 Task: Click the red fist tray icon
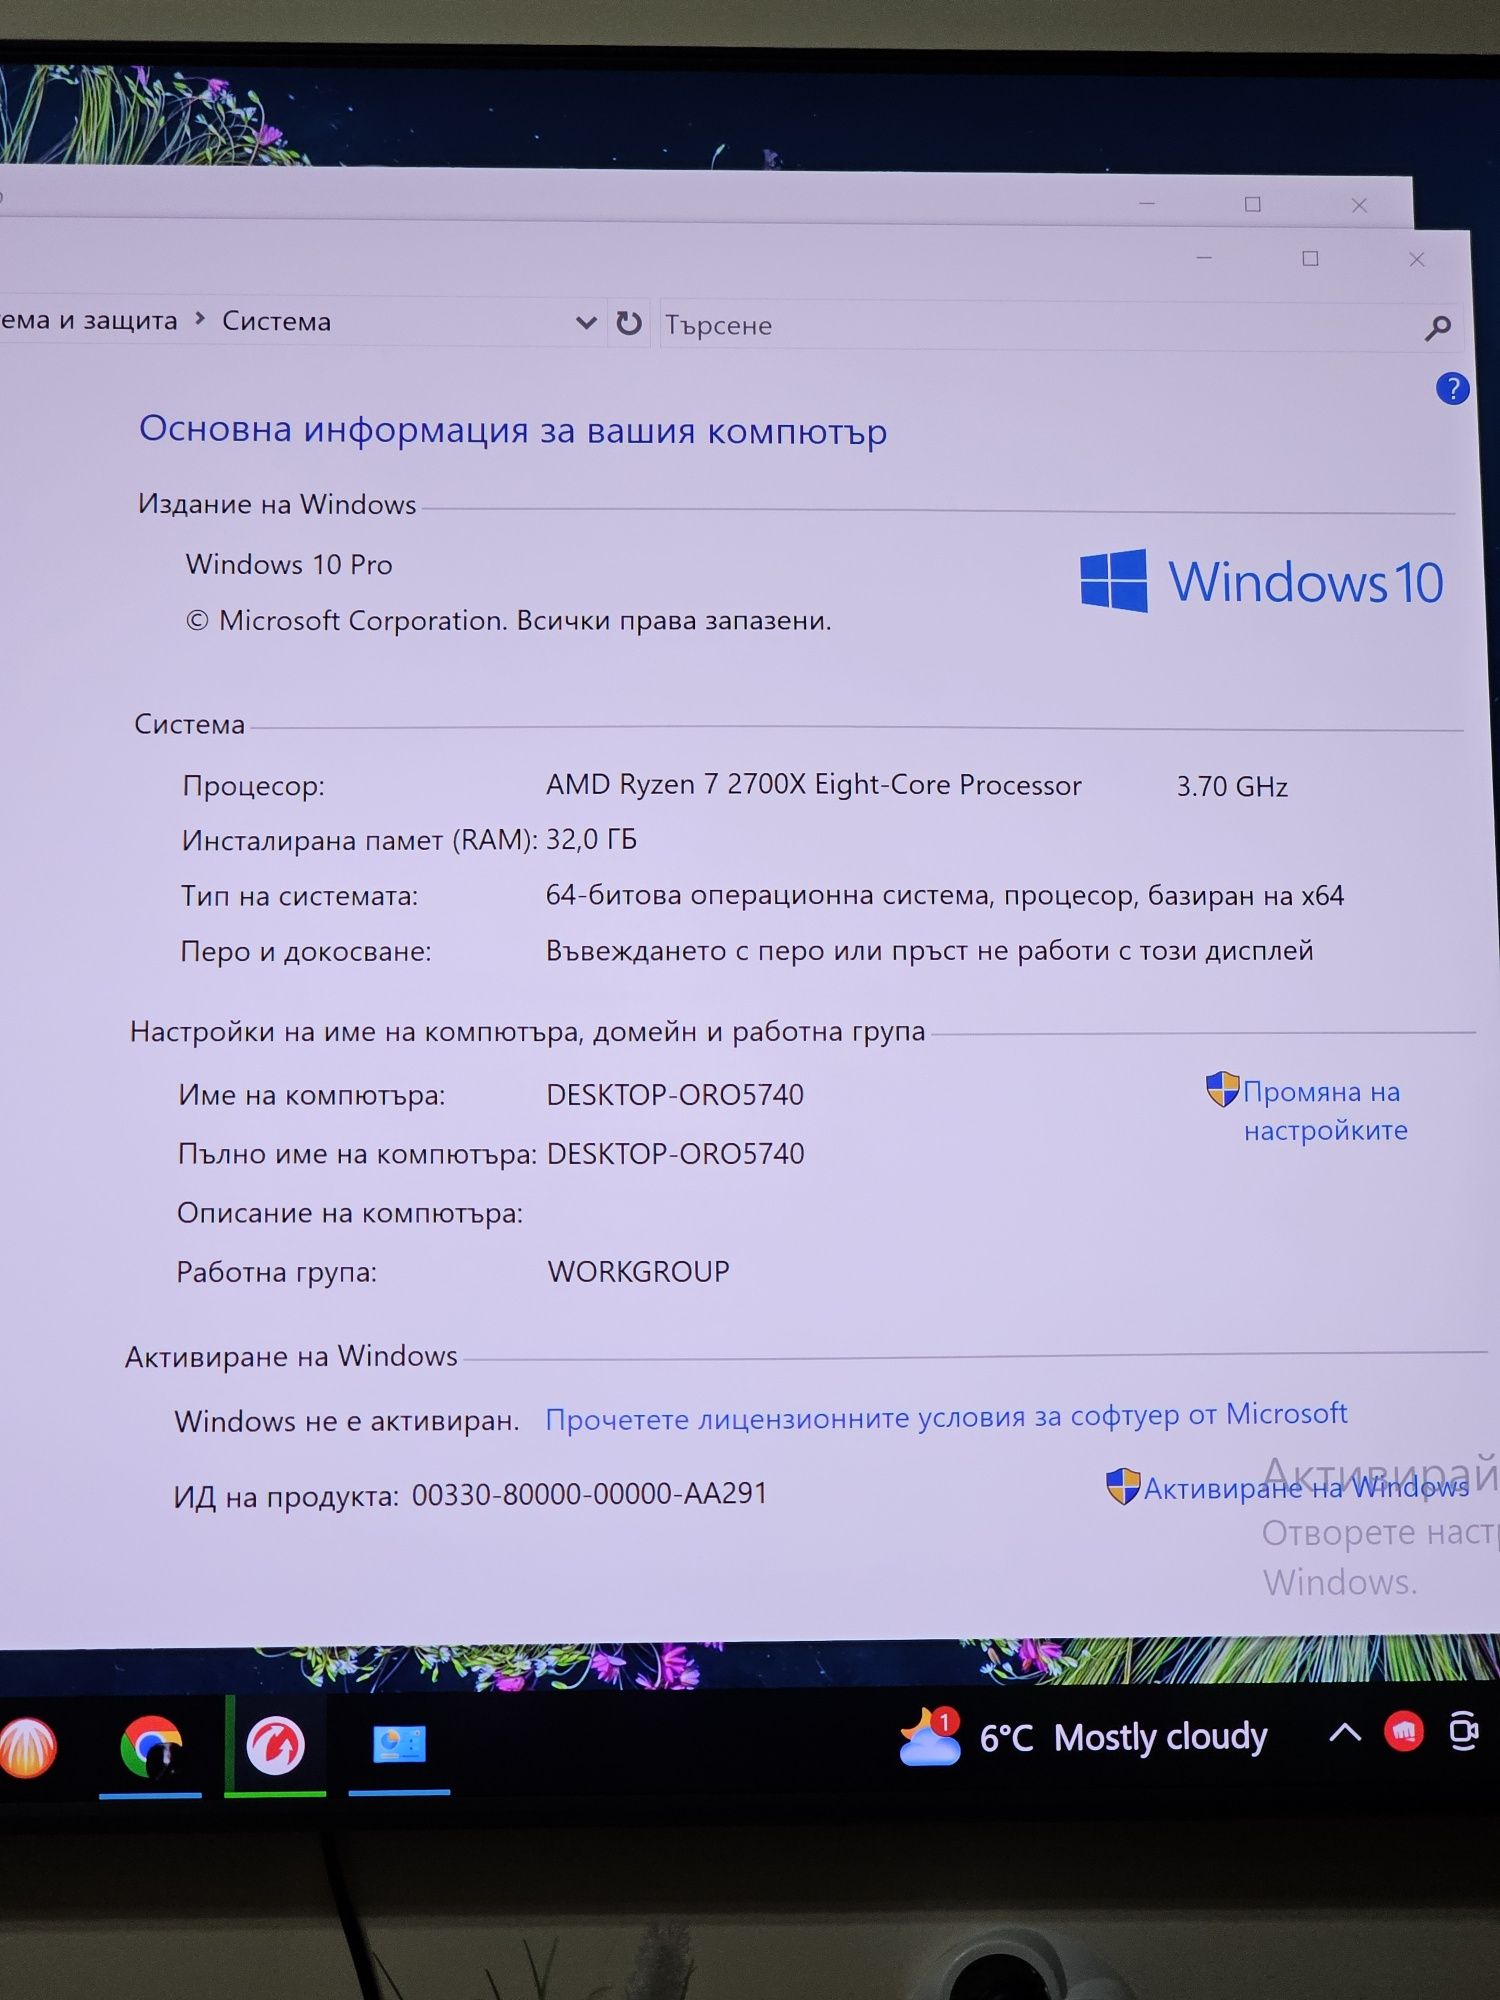pos(1404,1731)
